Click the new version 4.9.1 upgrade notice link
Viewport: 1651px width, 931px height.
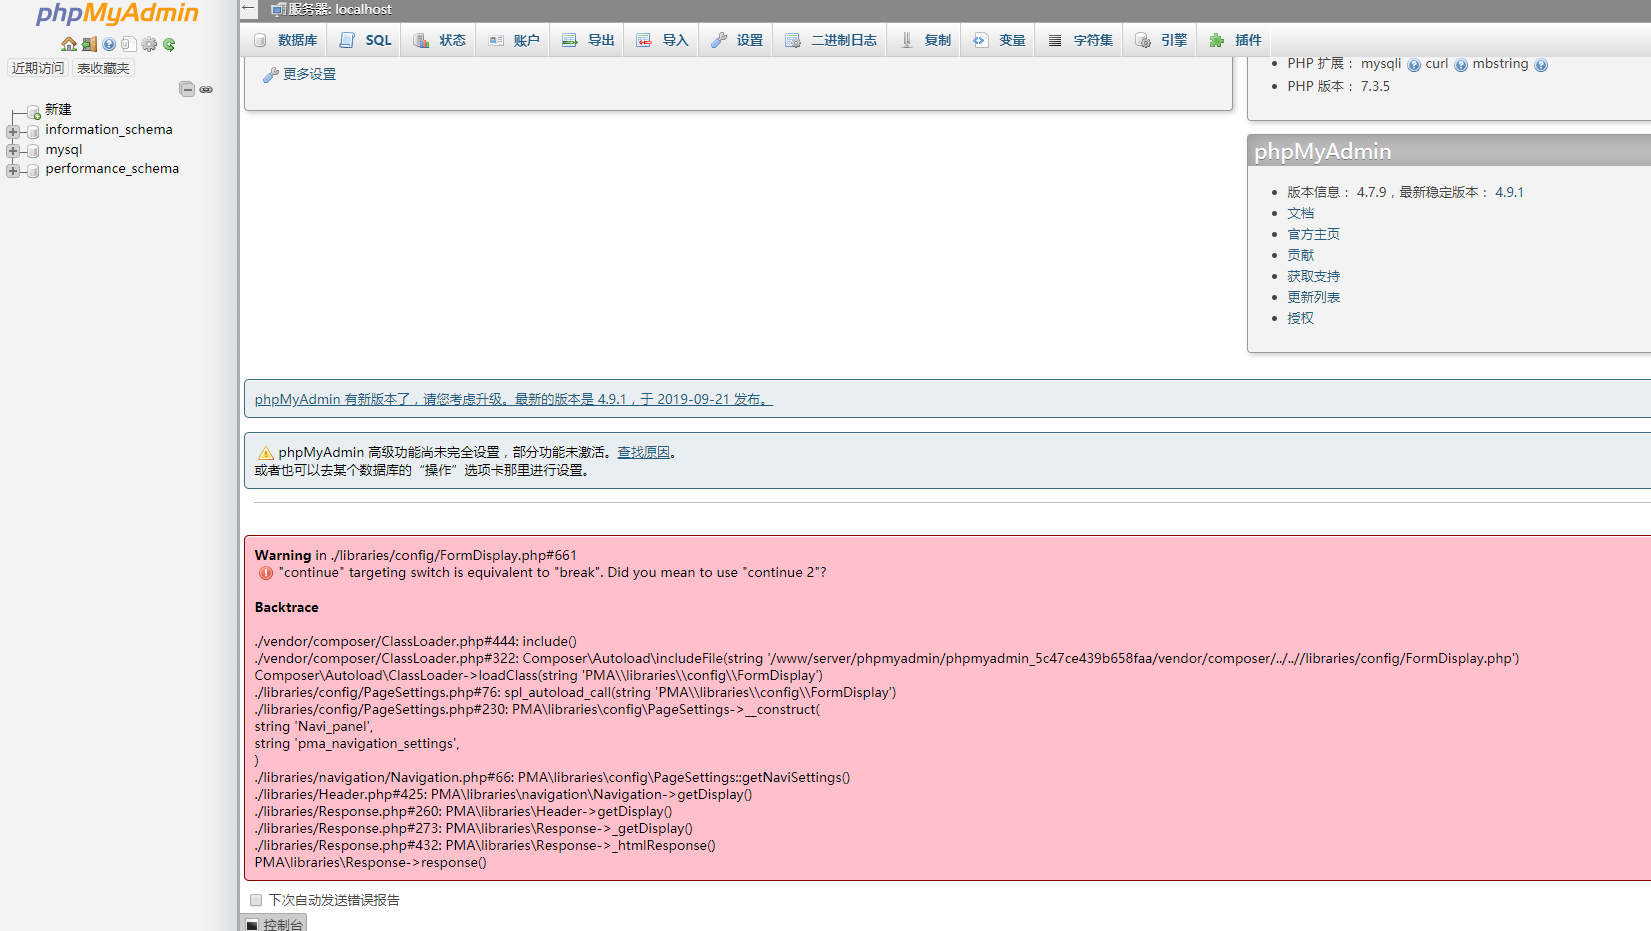coord(513,399)
